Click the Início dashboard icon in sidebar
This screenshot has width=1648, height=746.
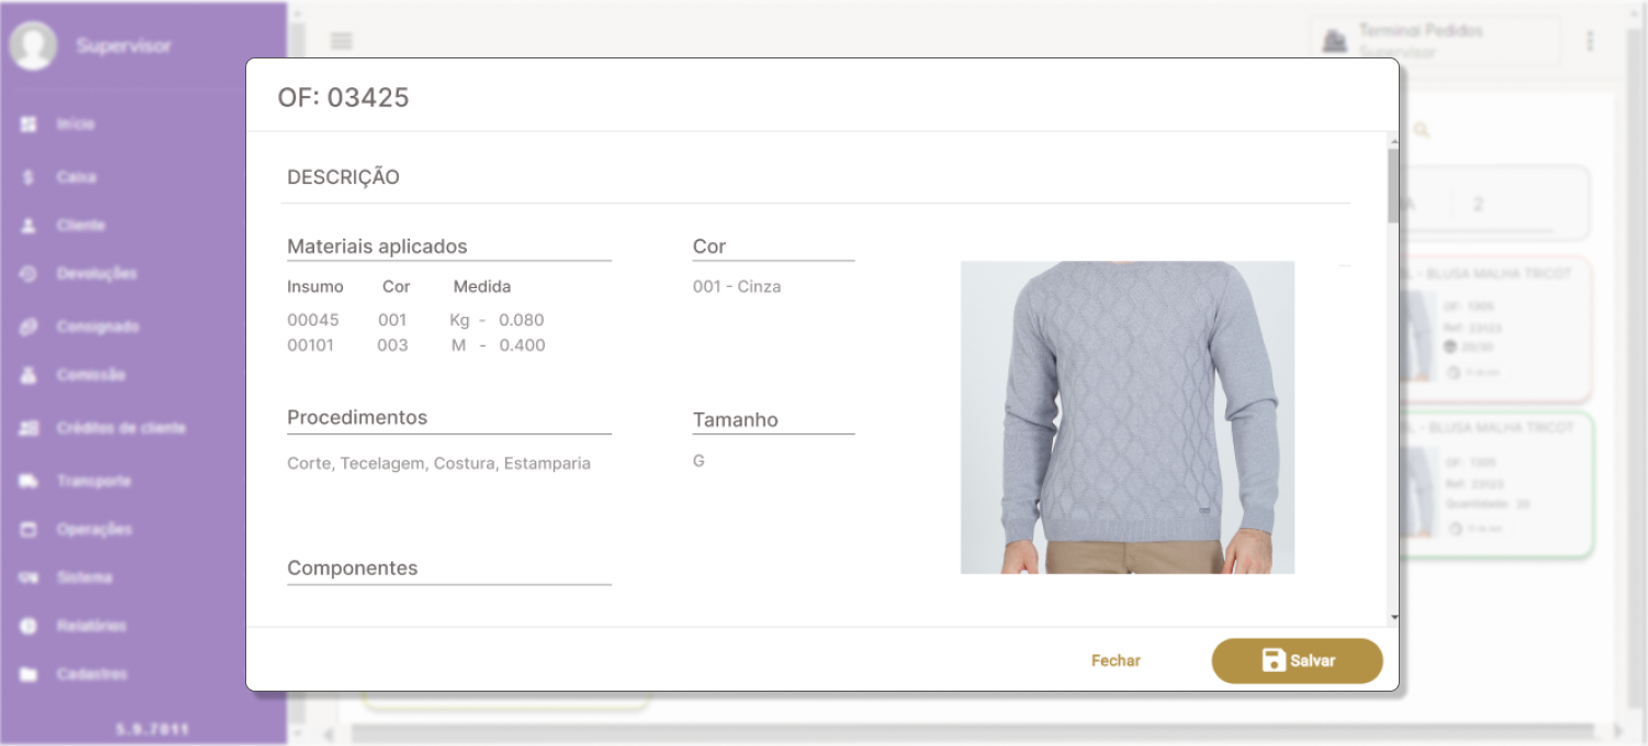tap(28, 124)
